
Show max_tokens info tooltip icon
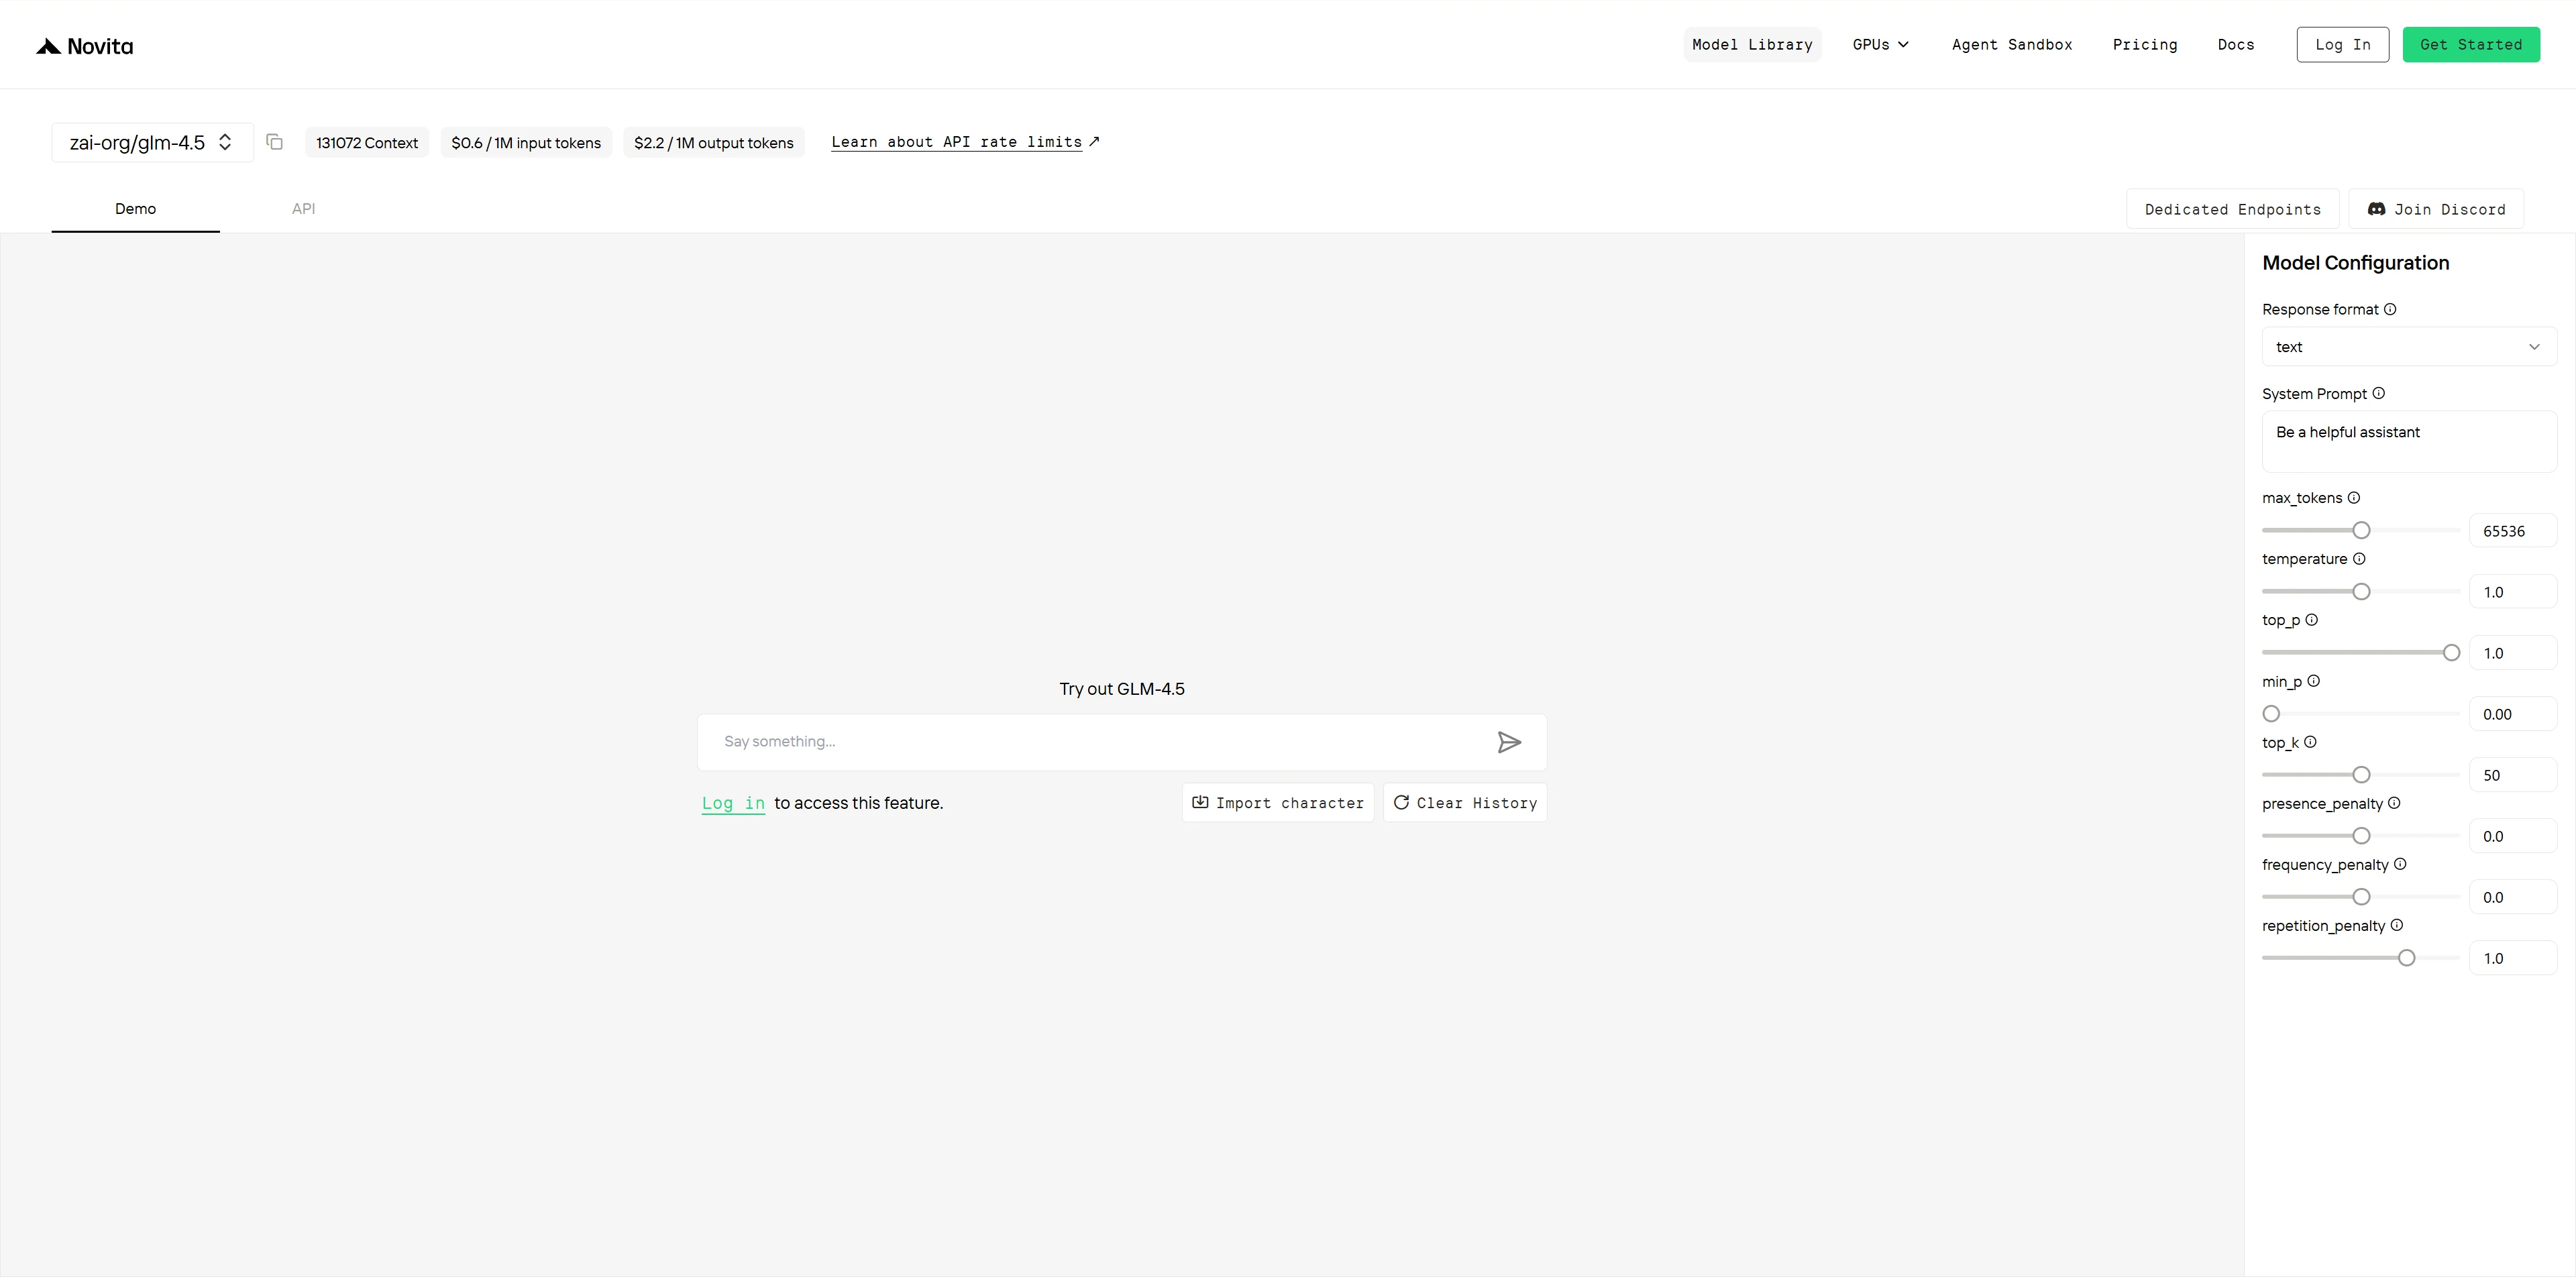click(2353, 497)
